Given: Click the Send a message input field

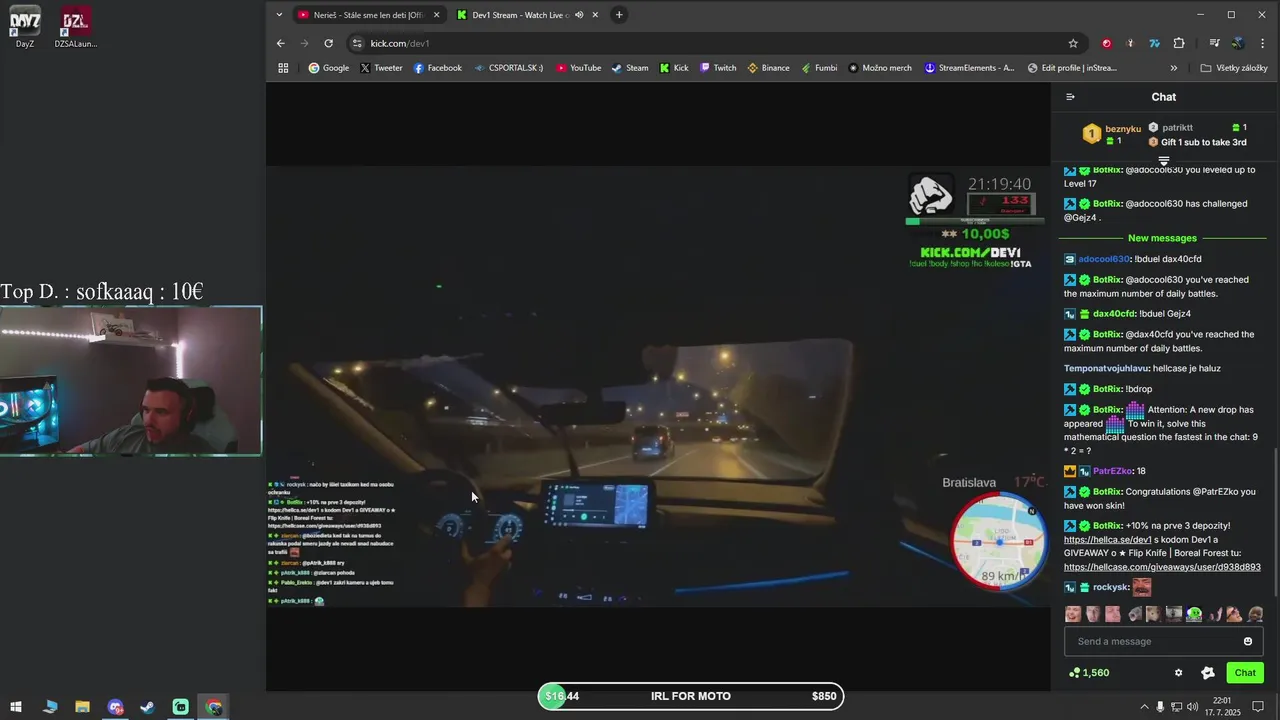Looking at the screenshot, I should coord(1163,641).
